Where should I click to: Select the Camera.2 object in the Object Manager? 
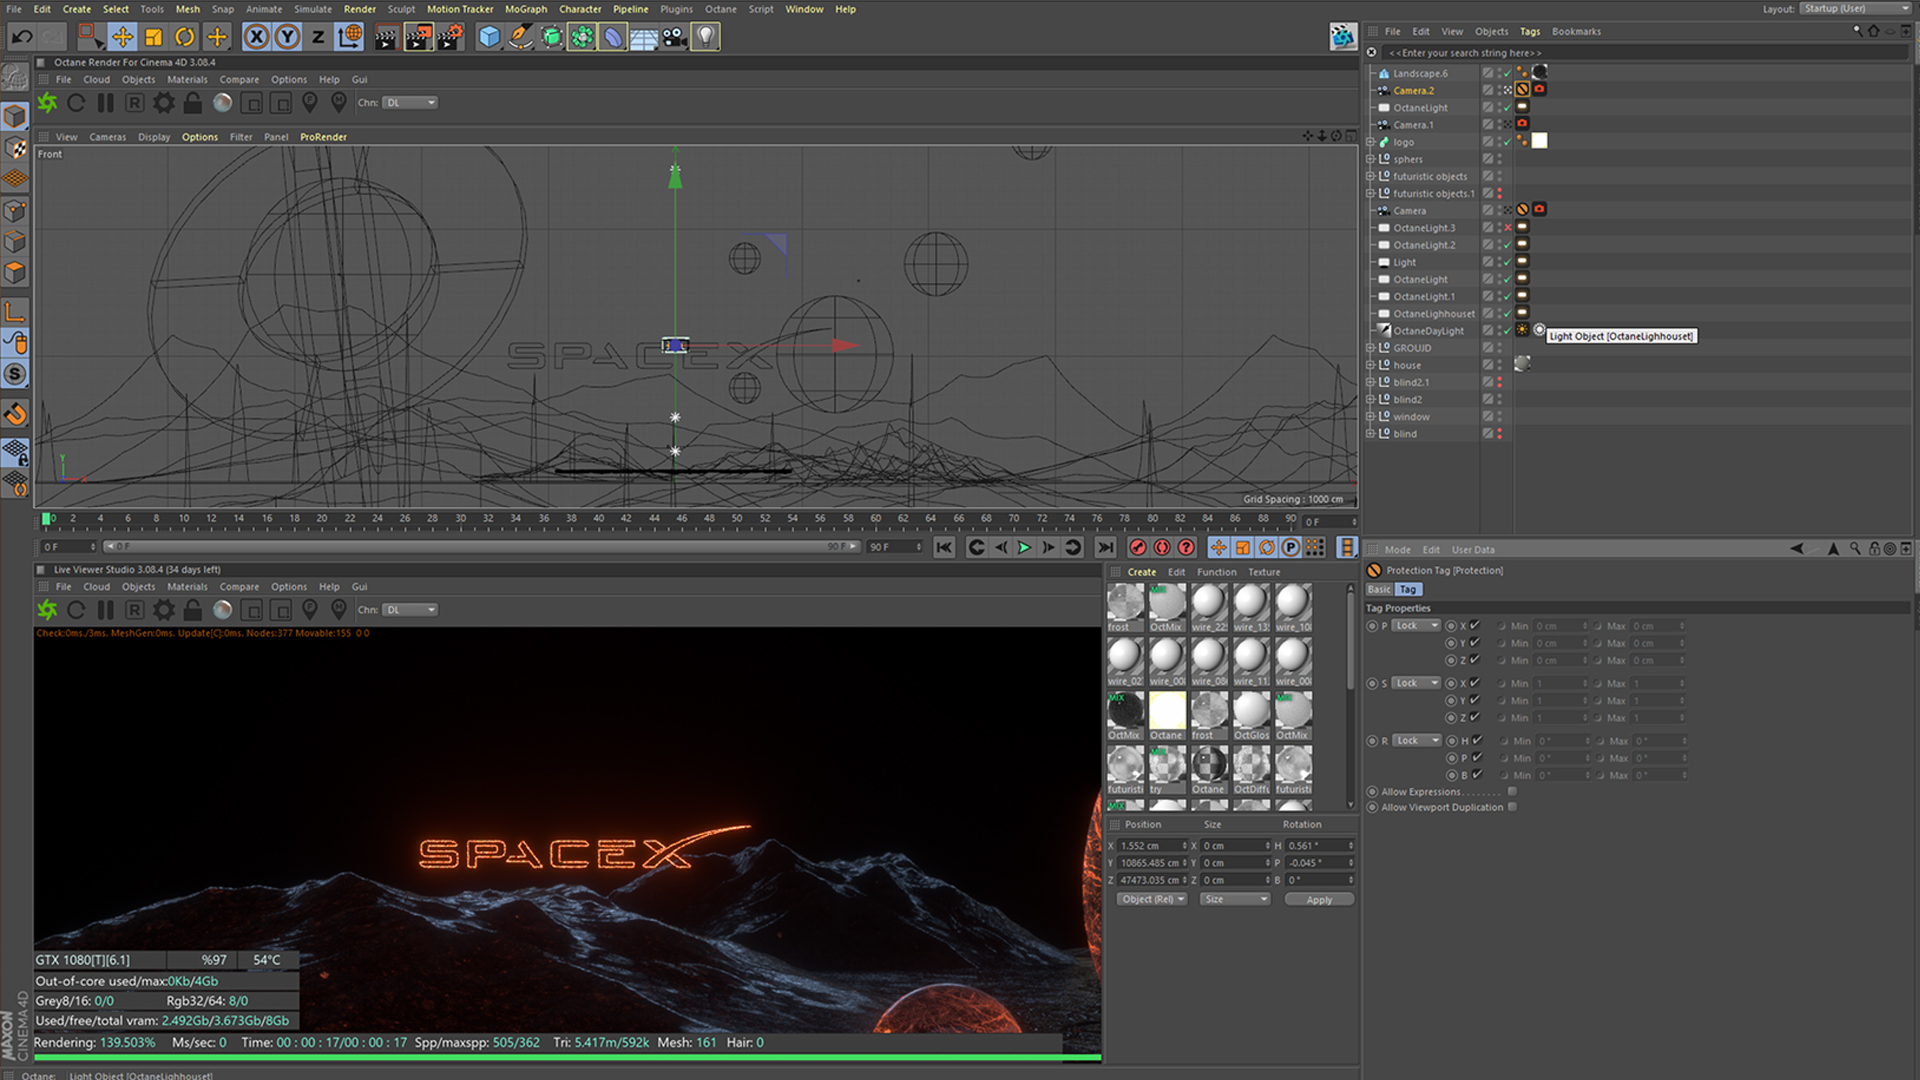coord(1413,90)
